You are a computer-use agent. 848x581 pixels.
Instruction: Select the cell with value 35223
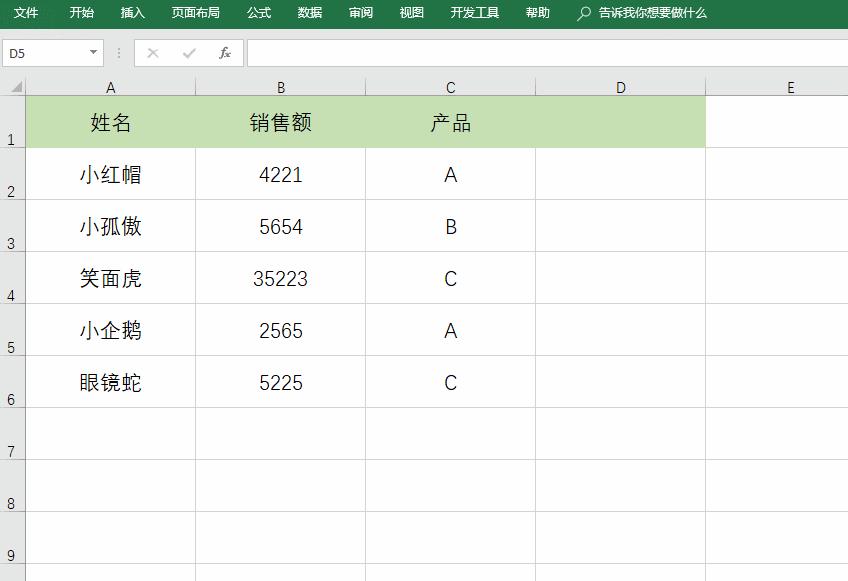(281, 278)
